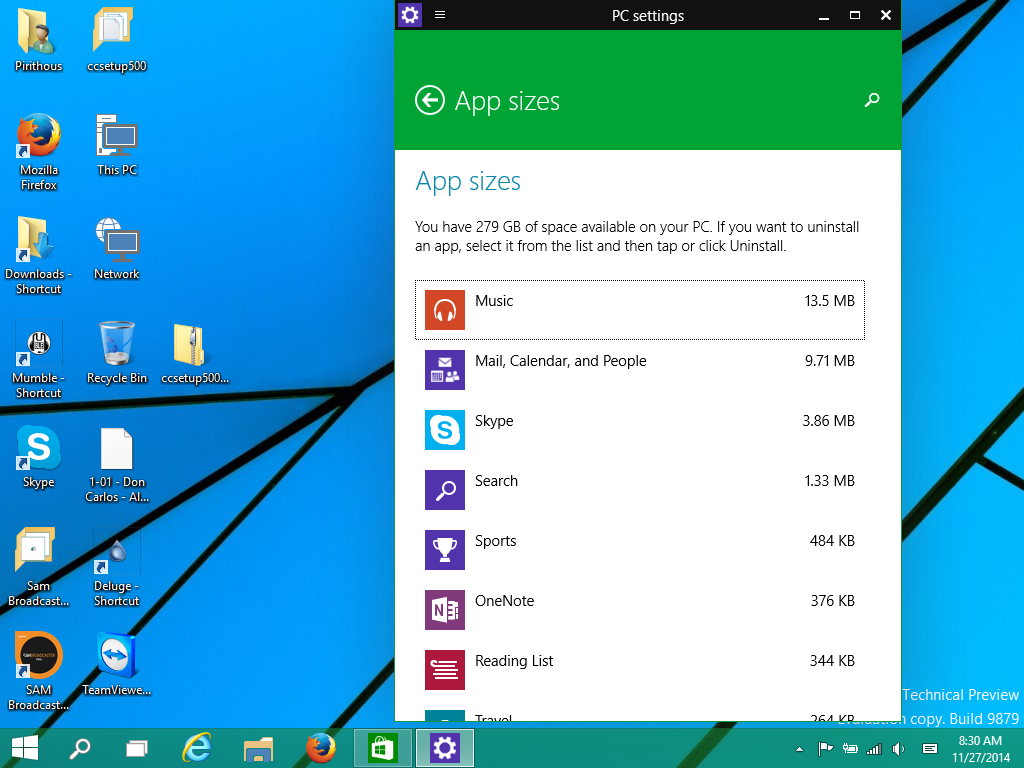The height and width of the screenshot is (768, 1024).
Task: Show hidden tray icons arrow
Action: point(799,749)
